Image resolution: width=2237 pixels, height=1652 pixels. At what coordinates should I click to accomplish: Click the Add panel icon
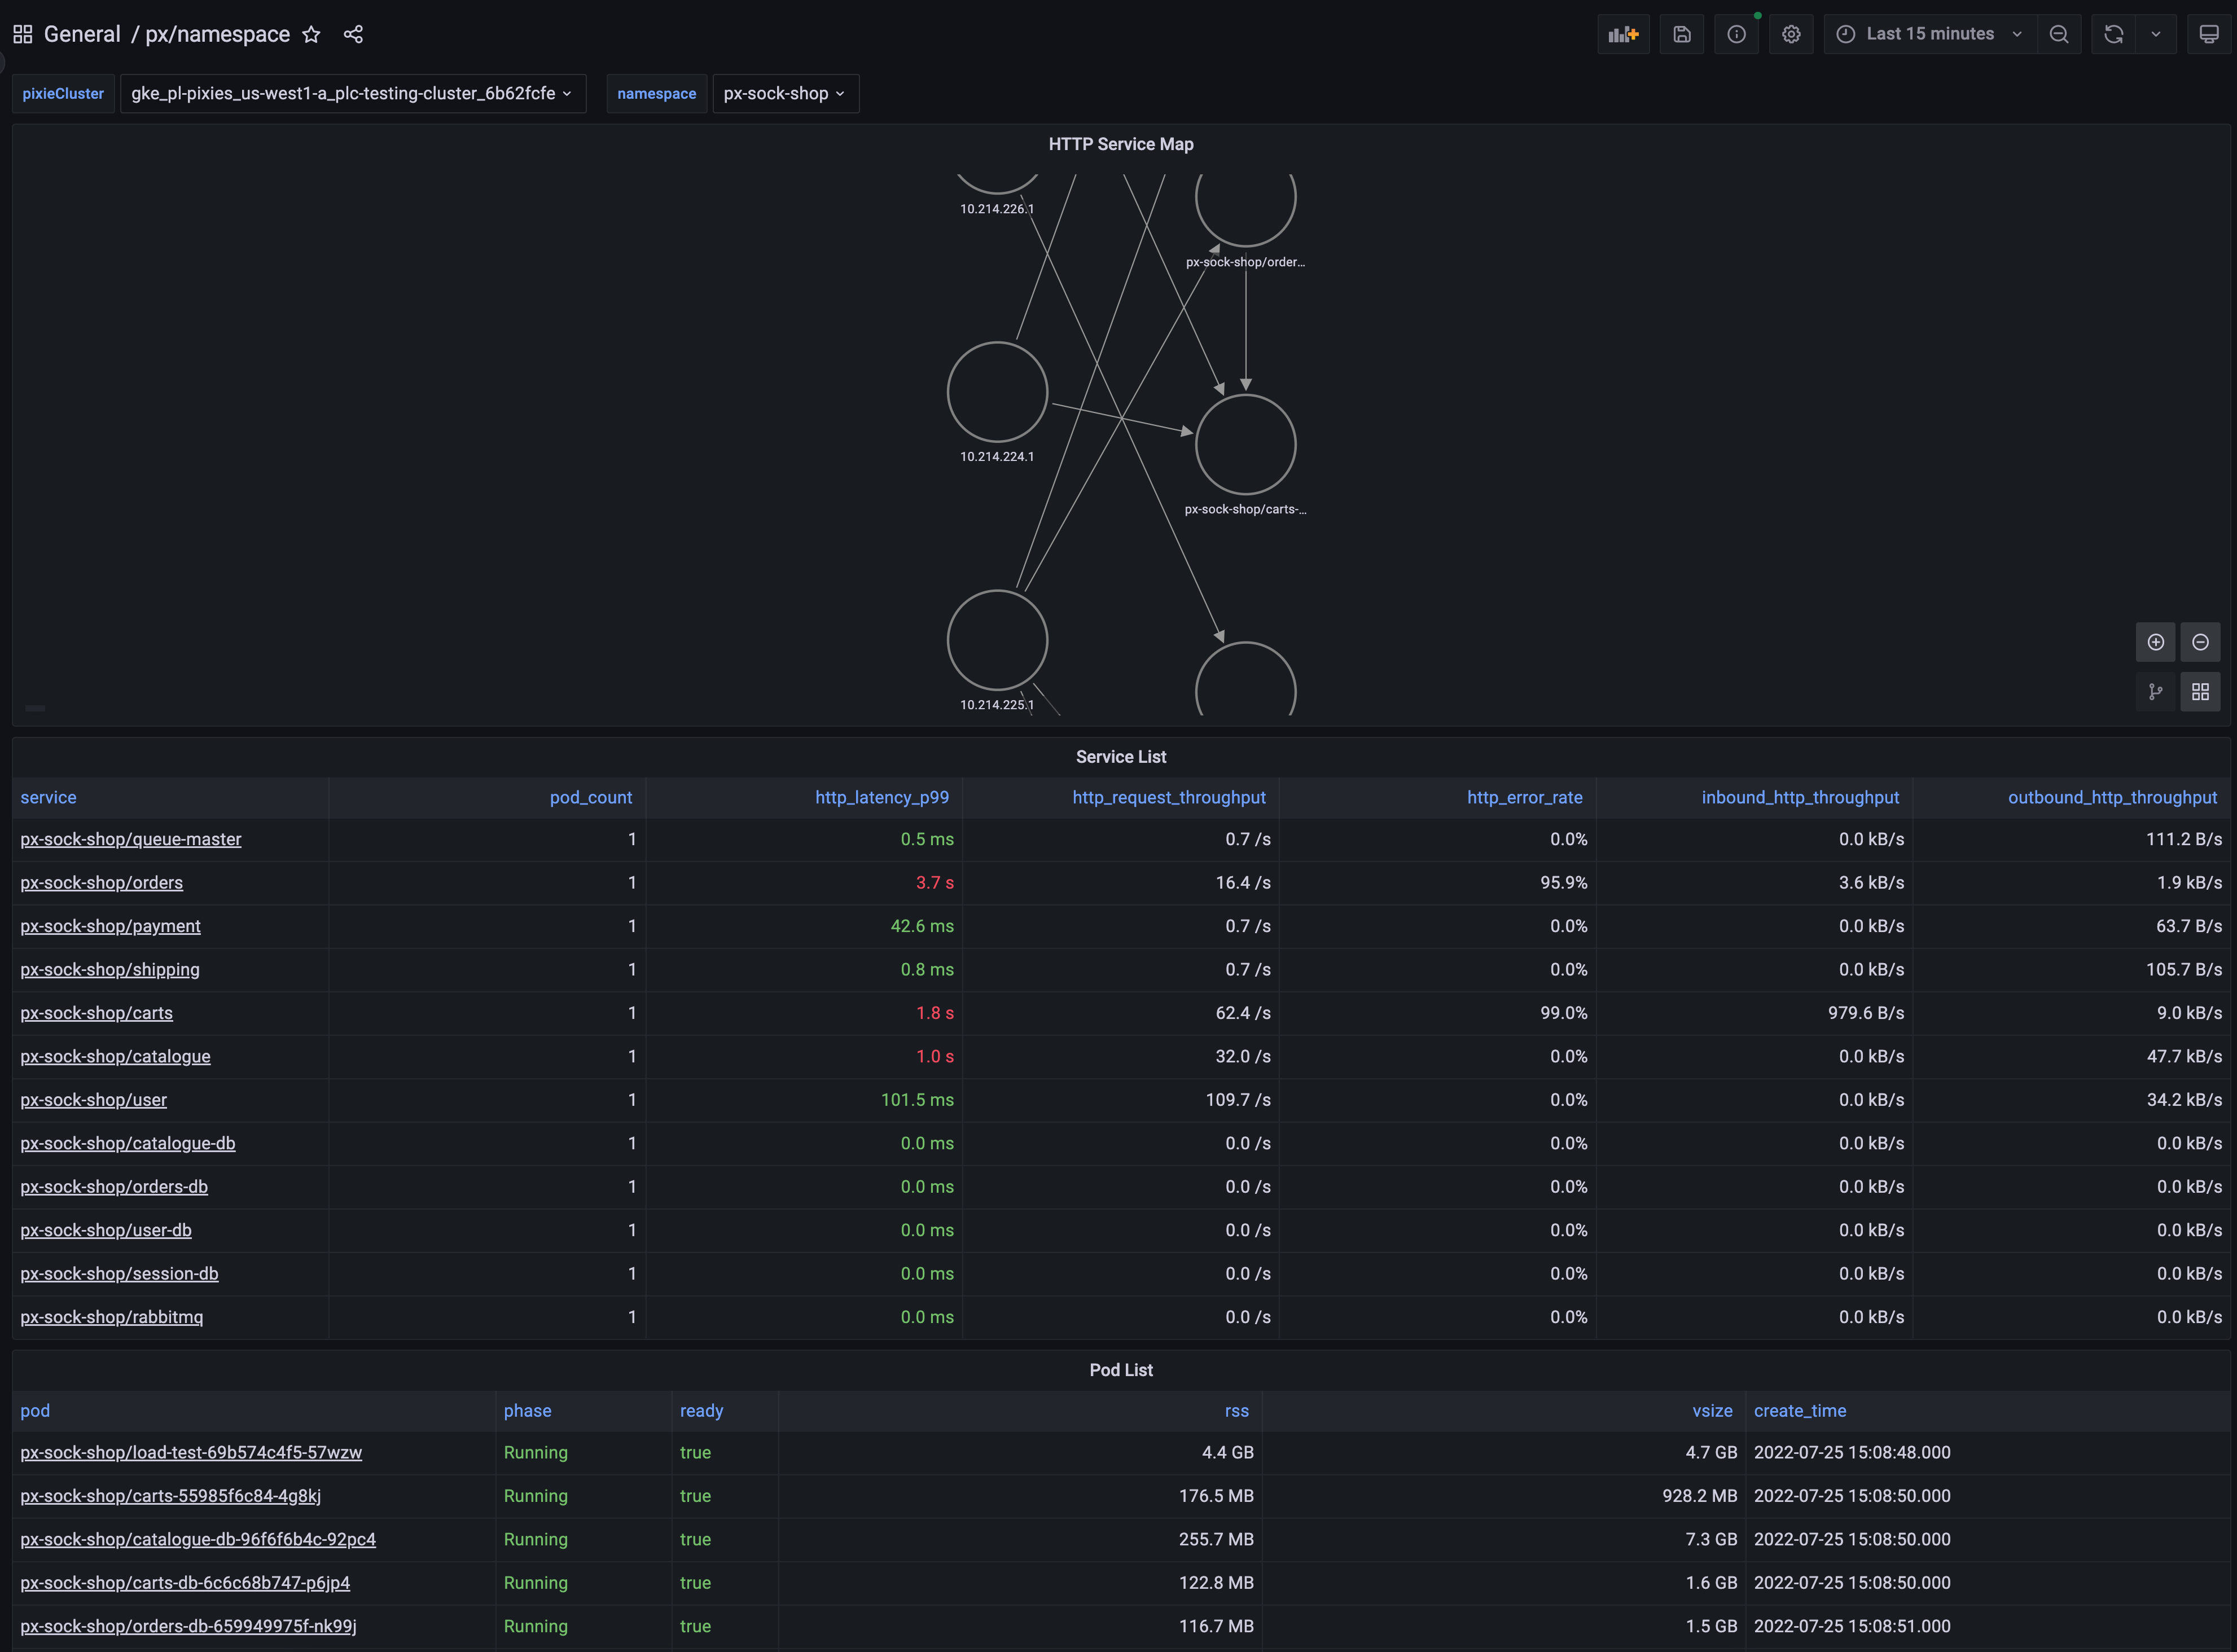pyautogui.click(x=1622, y=34)
